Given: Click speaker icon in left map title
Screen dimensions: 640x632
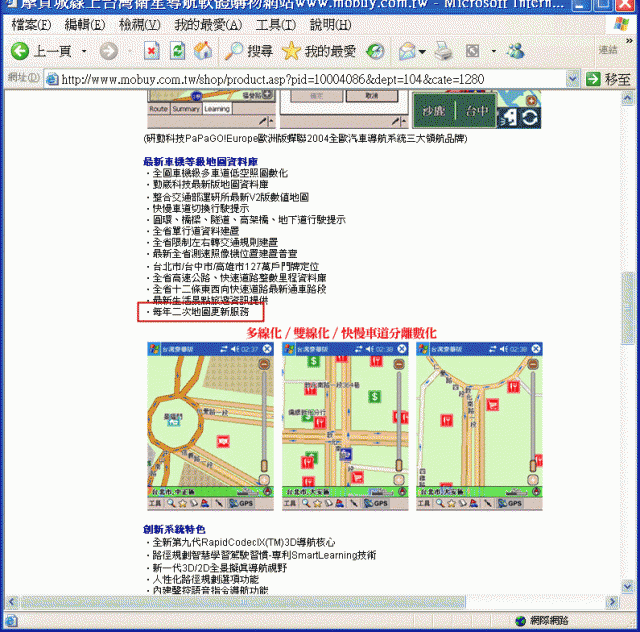Looking at the screenshot, I should [235, 349].
